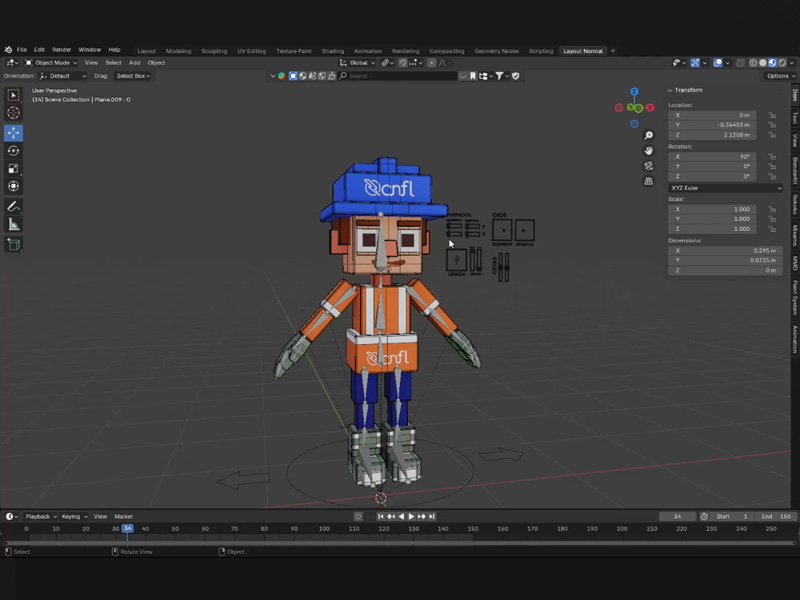Open the Object Mode dropdown
Viewport: 800px width, 600px height.
tap(51, 63)
